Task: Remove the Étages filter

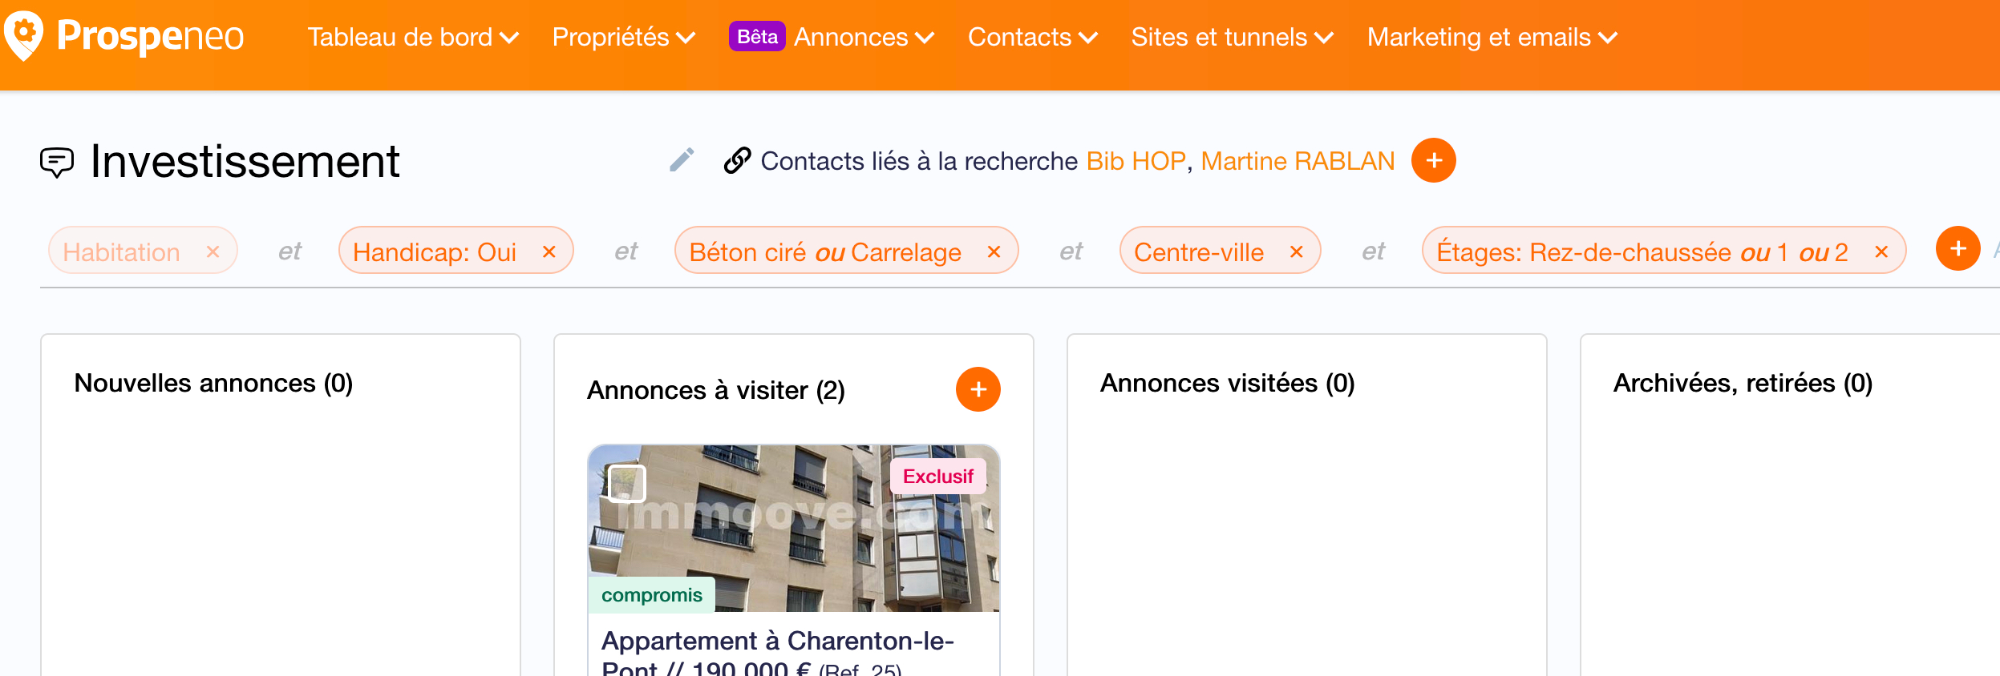Action: (x=1881, y=252)
